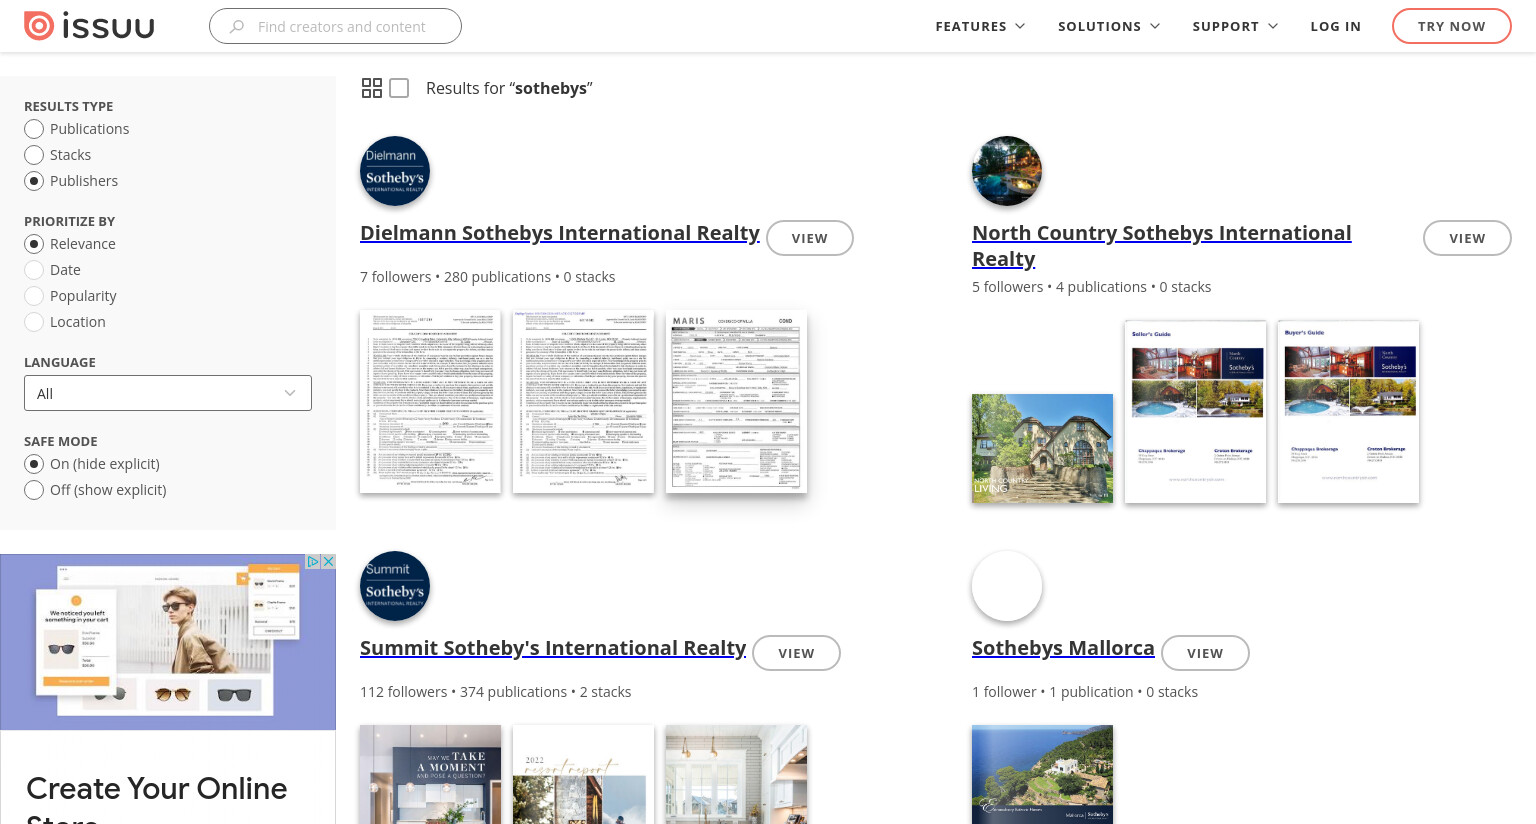Open Dielmann Sothebys International Realty link
Image resolution: width=1536 pixels, height=824 pixels.
click(x=560, y=233)
